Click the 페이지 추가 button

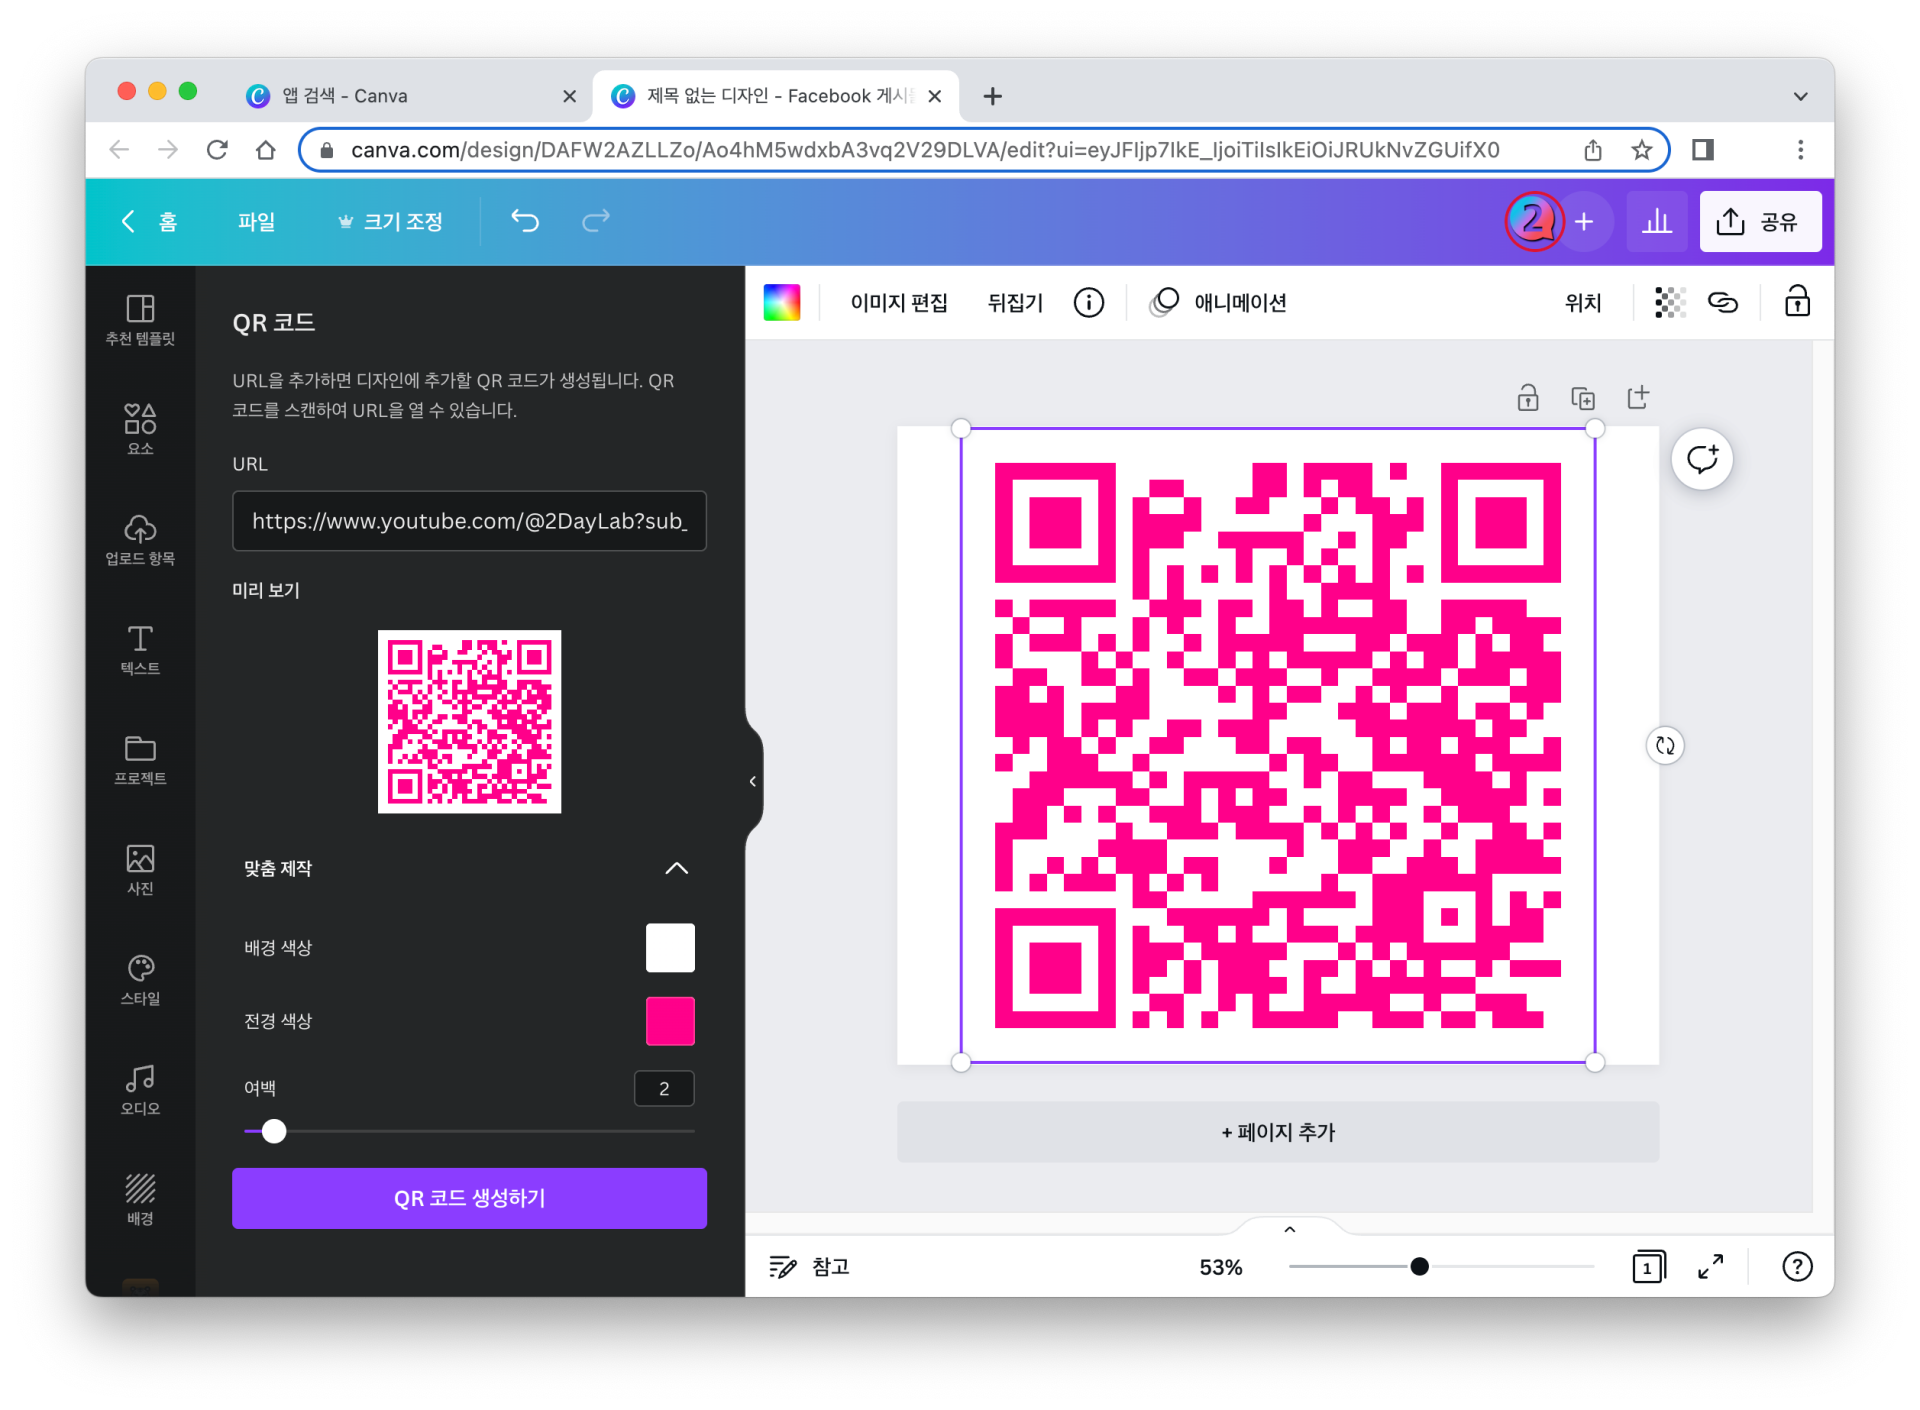coord(1277,1132)
